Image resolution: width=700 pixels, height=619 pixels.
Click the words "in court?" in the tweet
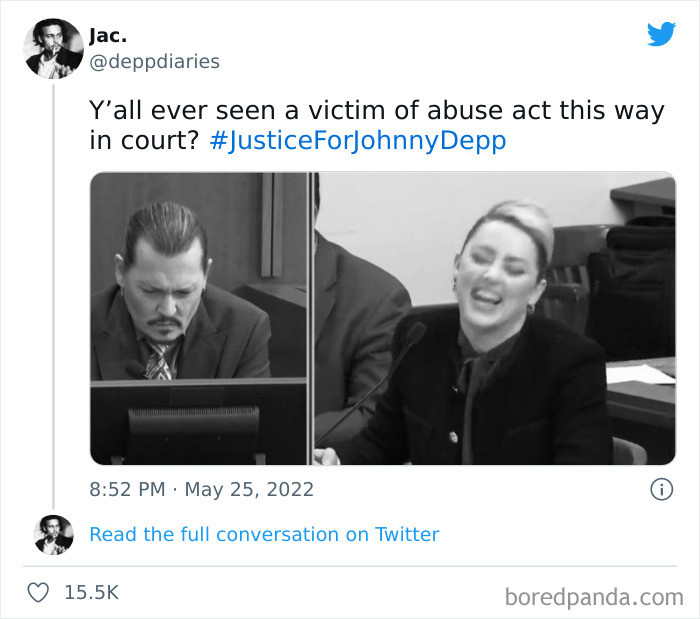click(144, 141)
